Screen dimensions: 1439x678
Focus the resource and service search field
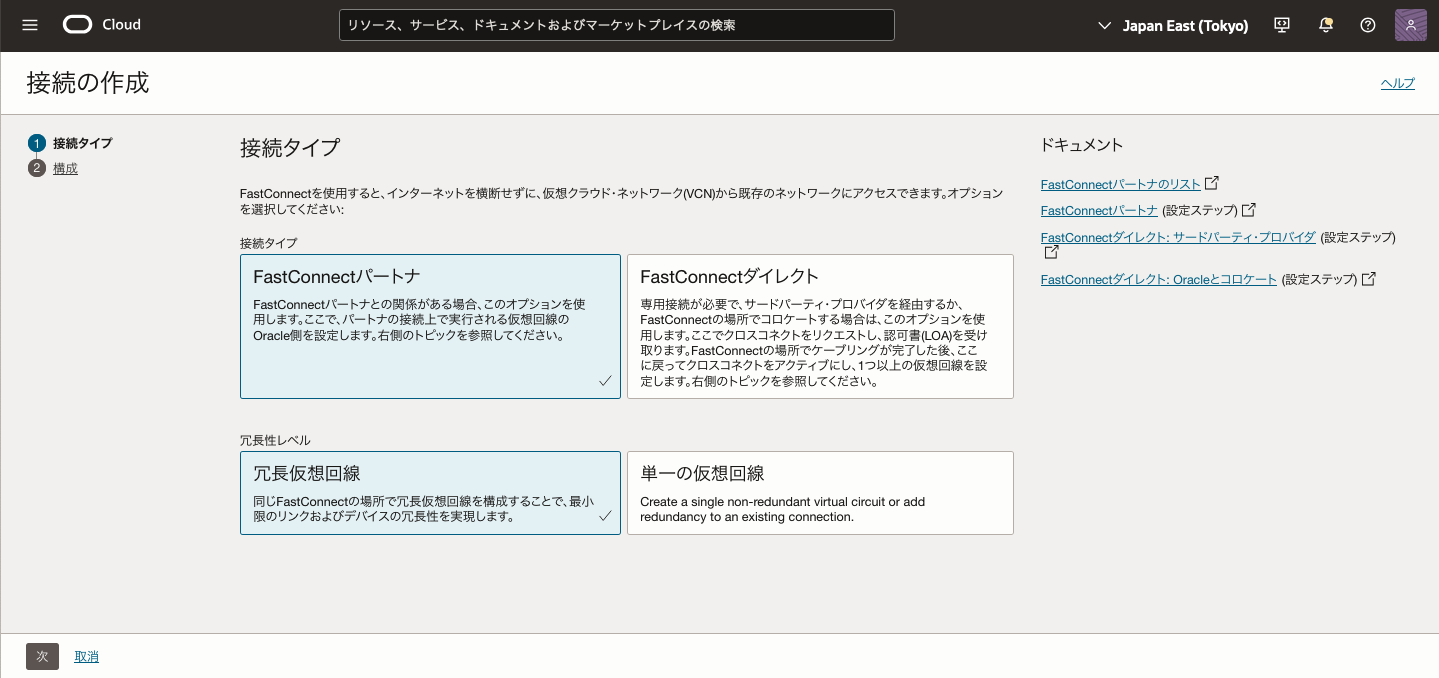tap(617, 25)
